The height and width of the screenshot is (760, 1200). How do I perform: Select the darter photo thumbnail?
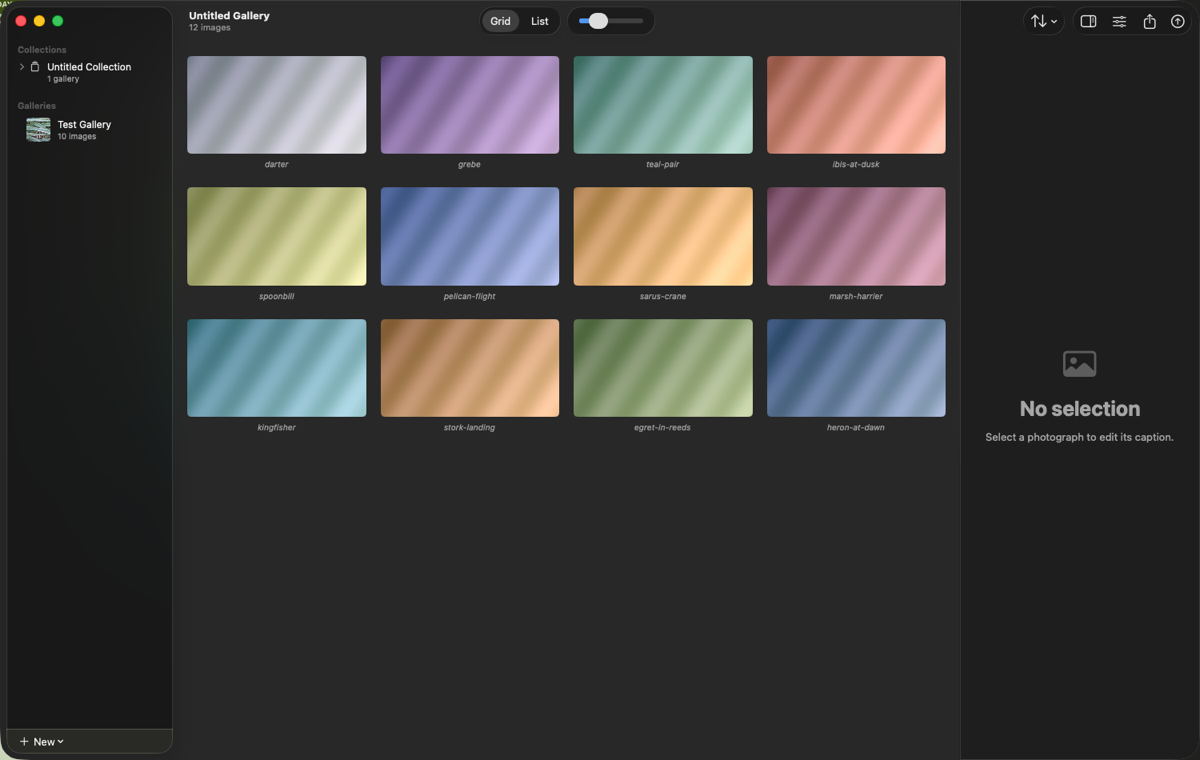[x=276, y=105]
